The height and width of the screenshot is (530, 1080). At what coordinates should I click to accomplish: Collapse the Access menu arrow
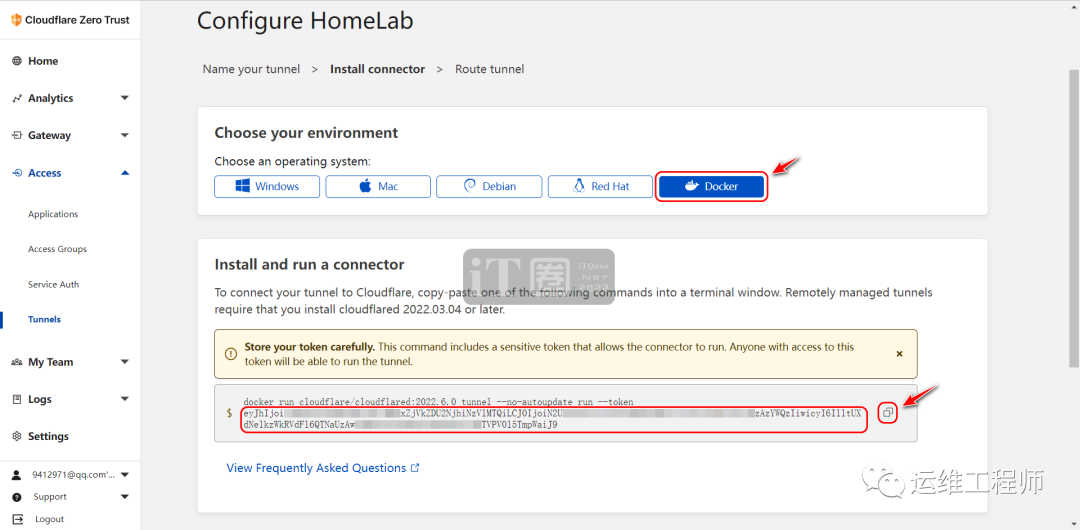tap(125, 173)
